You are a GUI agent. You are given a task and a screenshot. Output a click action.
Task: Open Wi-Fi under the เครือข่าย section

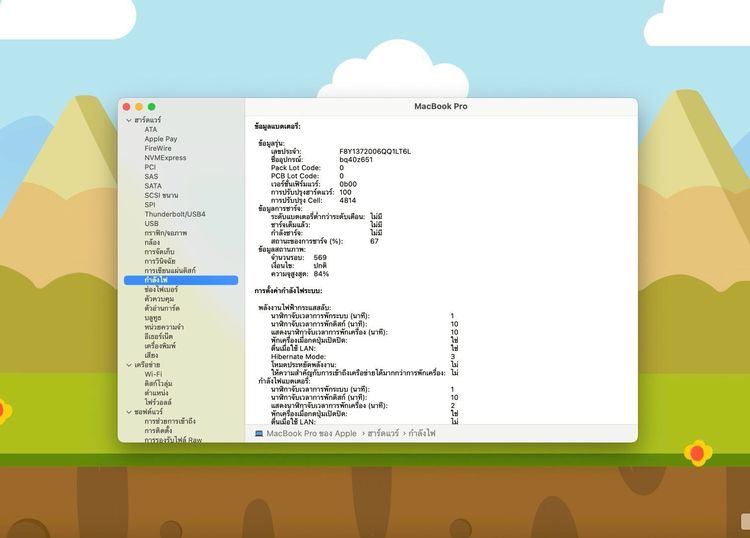pos(153,374)
